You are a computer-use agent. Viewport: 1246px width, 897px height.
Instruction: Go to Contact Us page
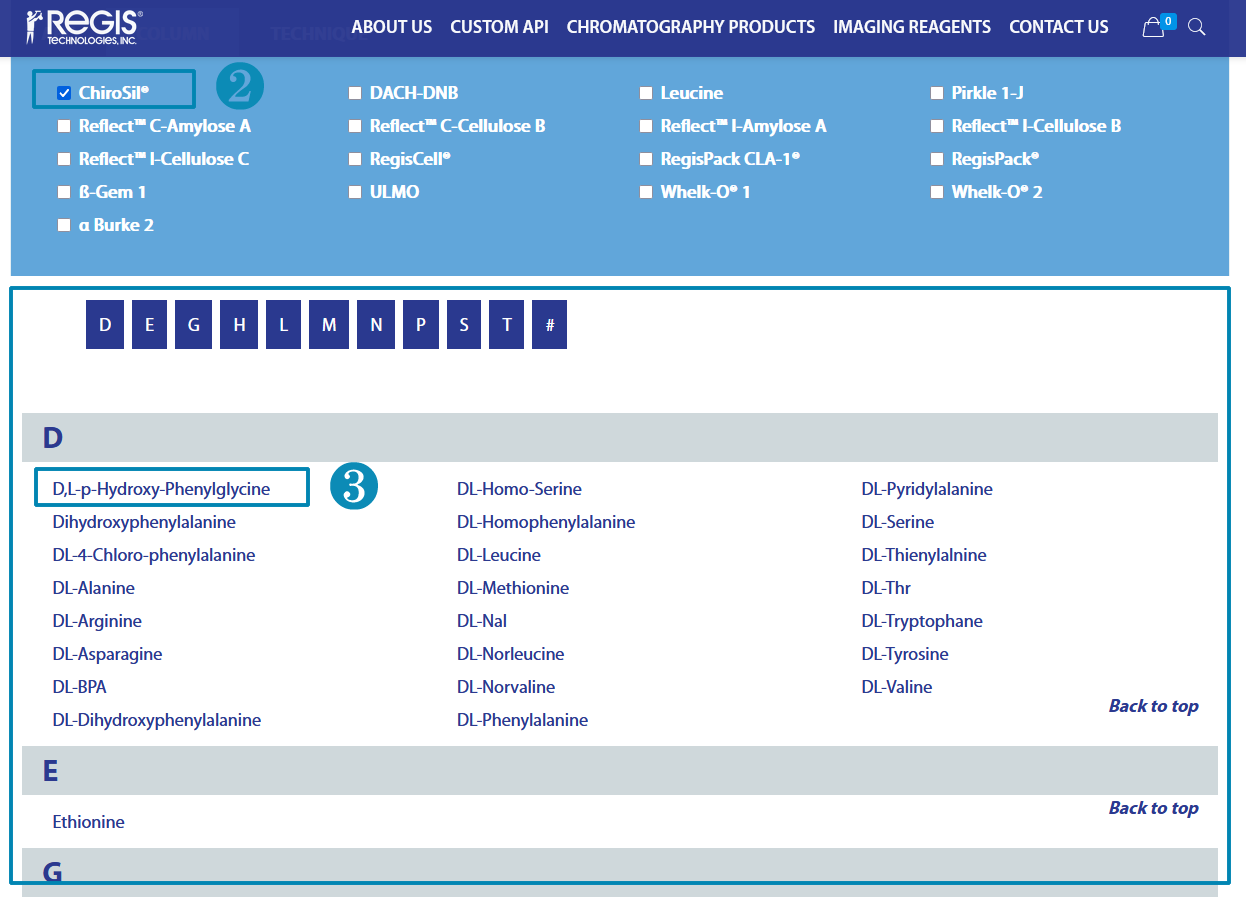[x=1059, y=27]
